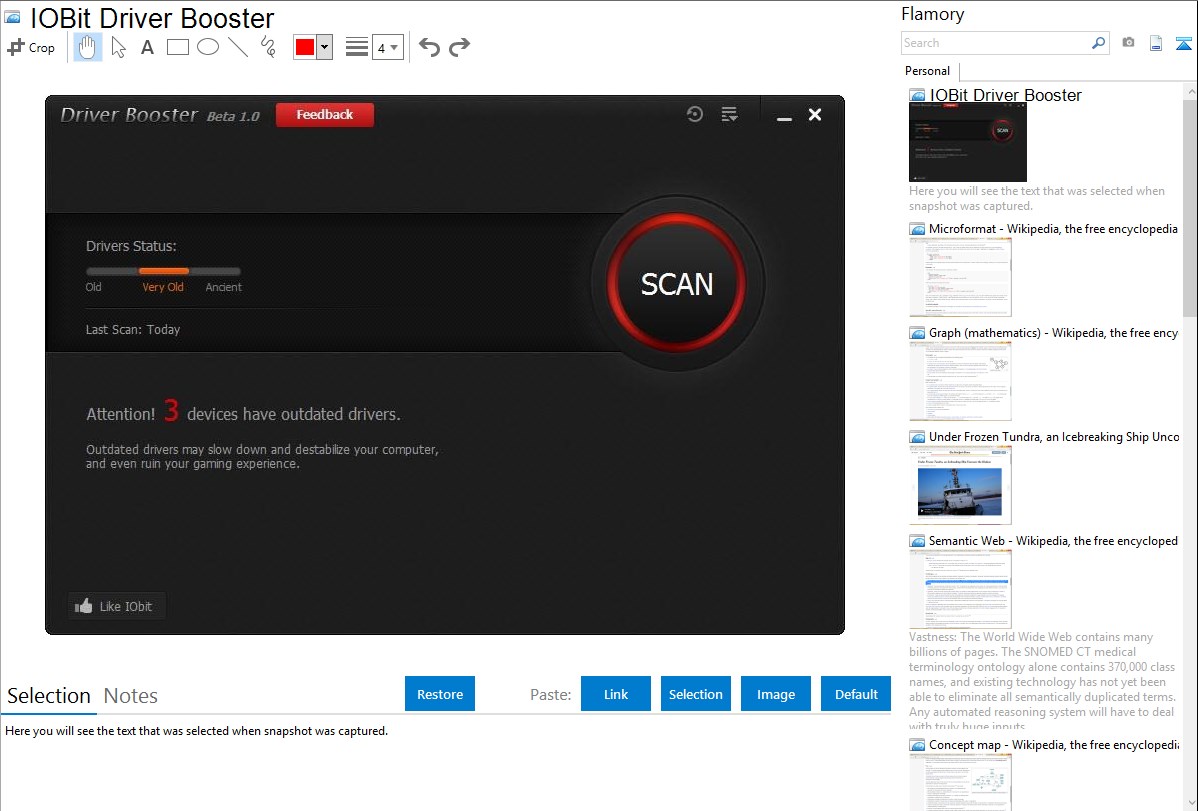Select the straight line tool
The image size is (1198, 811).
point(238,47)
